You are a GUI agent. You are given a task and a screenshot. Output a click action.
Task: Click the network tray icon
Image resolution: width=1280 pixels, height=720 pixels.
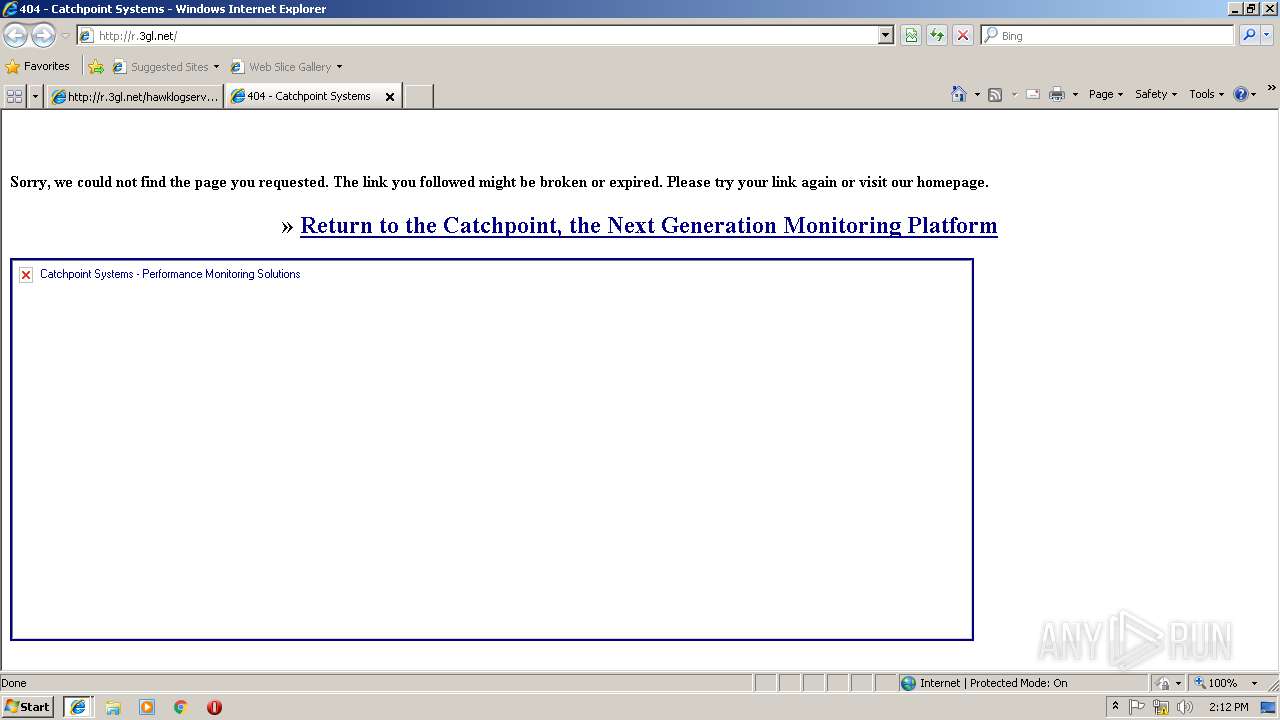point(1161,707)
